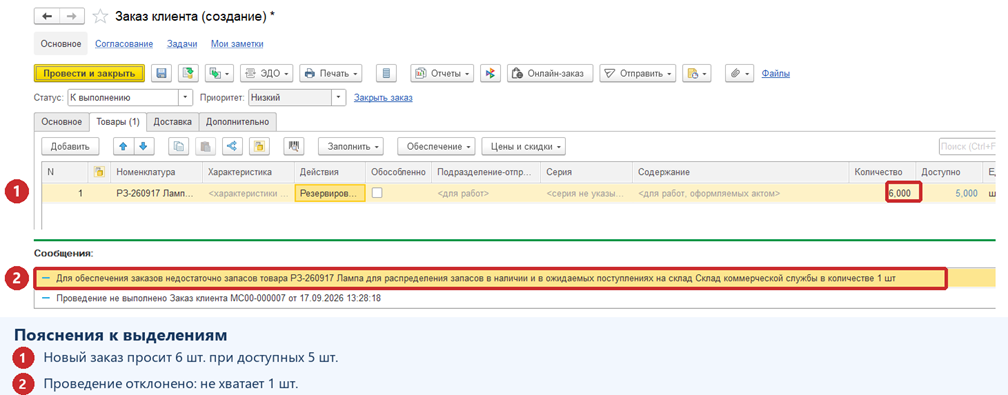Open the Приоритет dropdown arrow
Screen dimensions: 1008x395
[x=339, y=98]
